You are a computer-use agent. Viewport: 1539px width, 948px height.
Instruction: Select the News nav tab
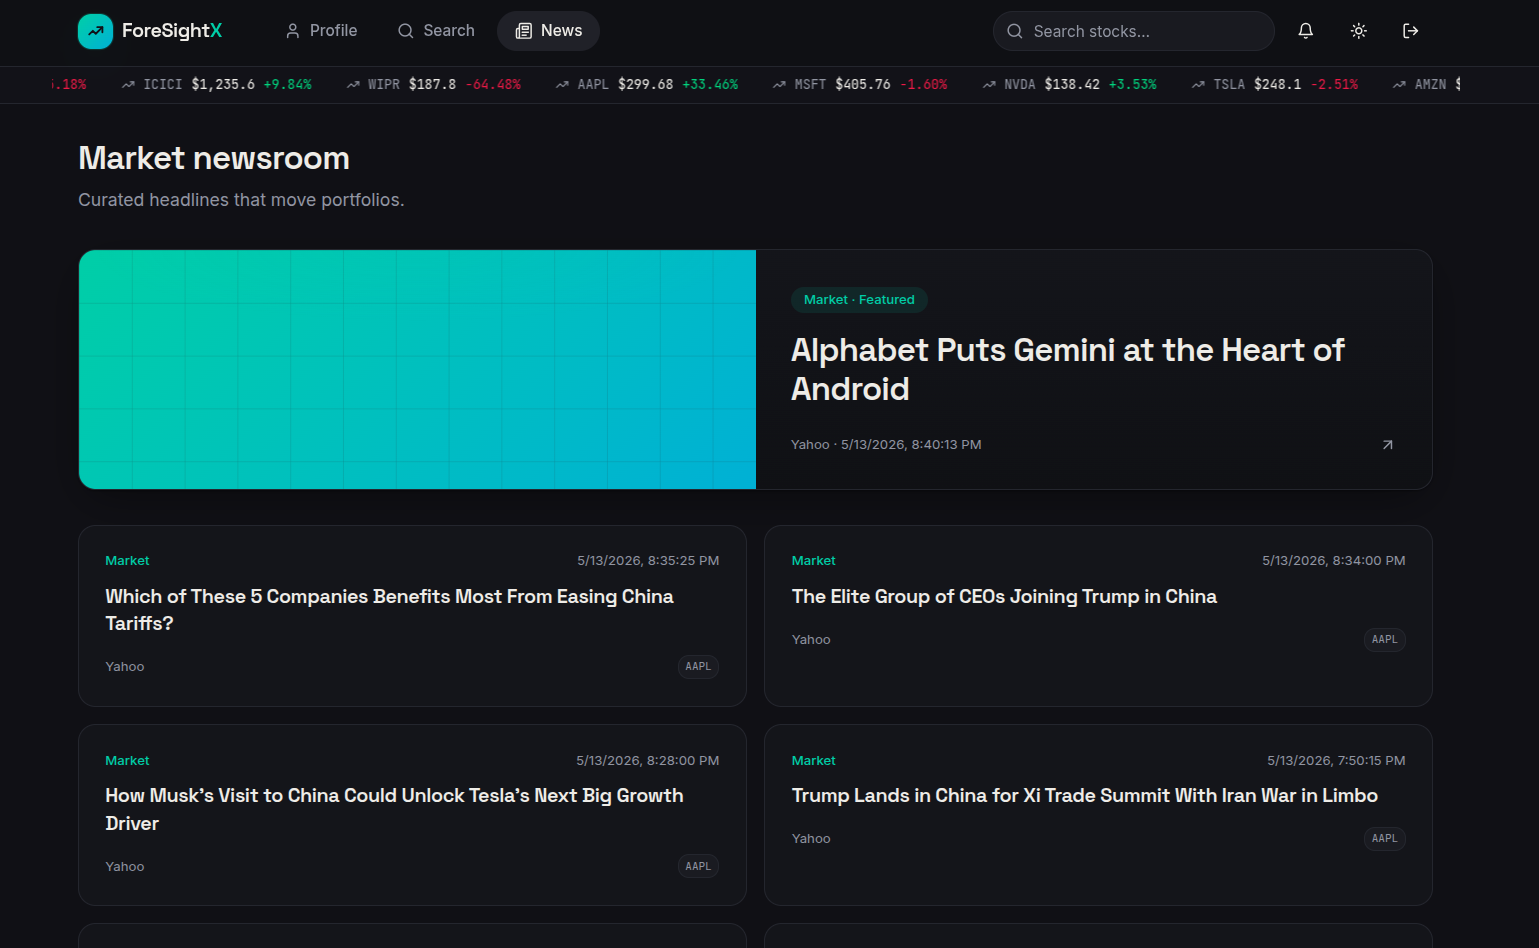(x=548, y=31)
